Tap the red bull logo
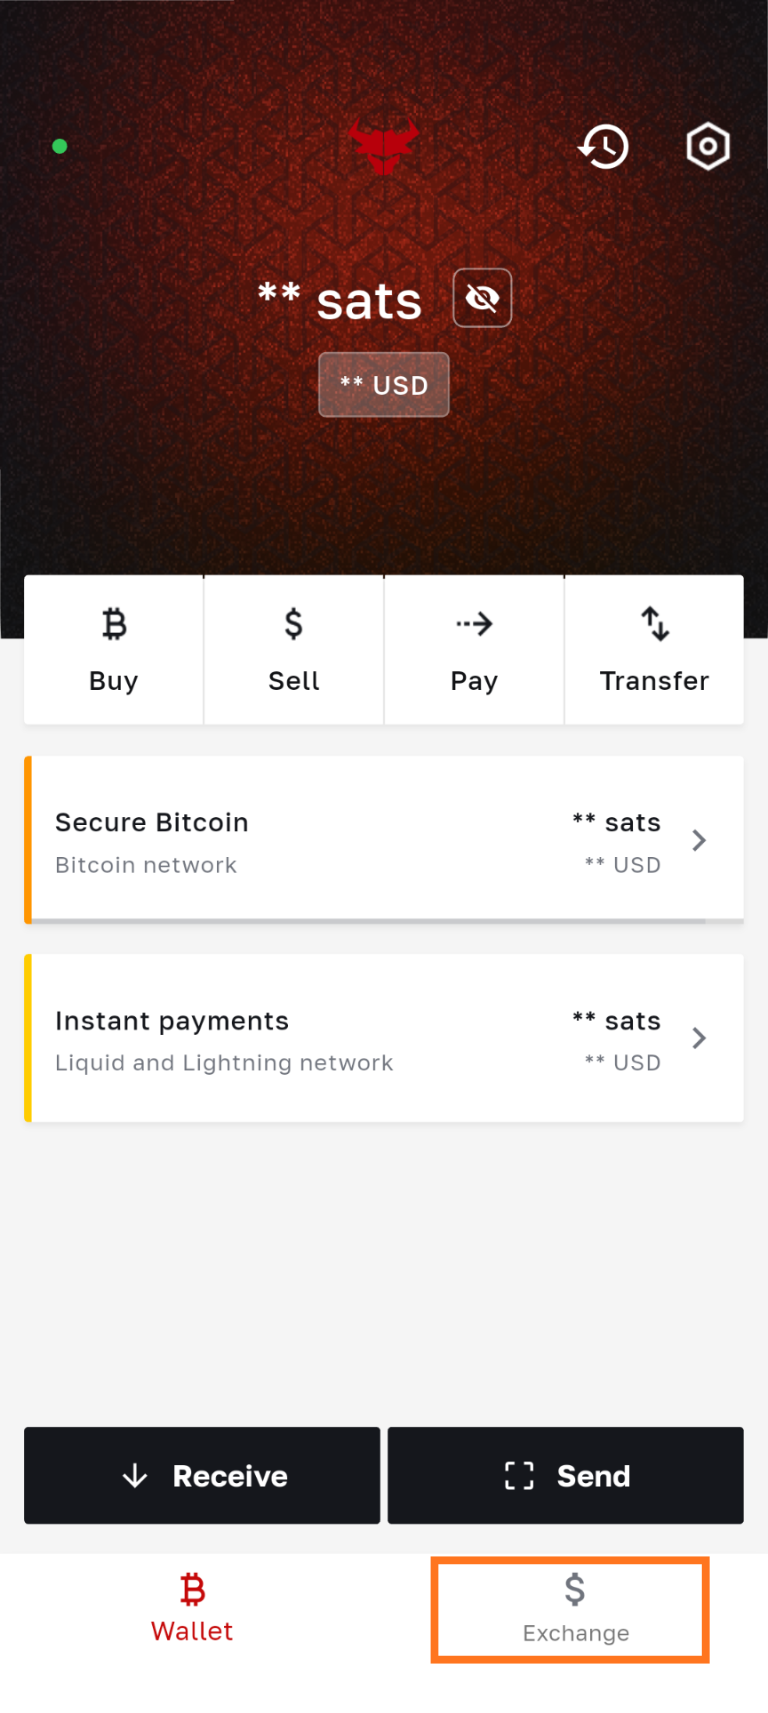The height and width of the screenshot is (1713, 768). point(384,145)
